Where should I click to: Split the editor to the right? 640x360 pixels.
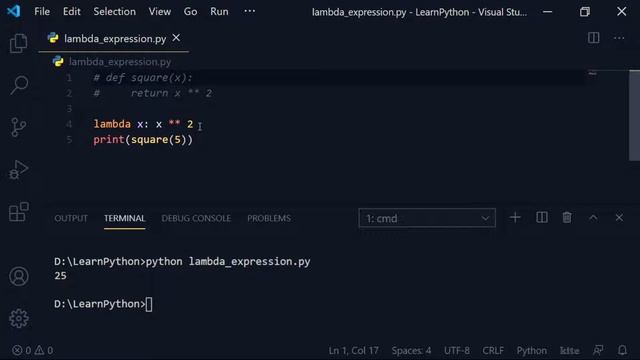tap(593, 38)
